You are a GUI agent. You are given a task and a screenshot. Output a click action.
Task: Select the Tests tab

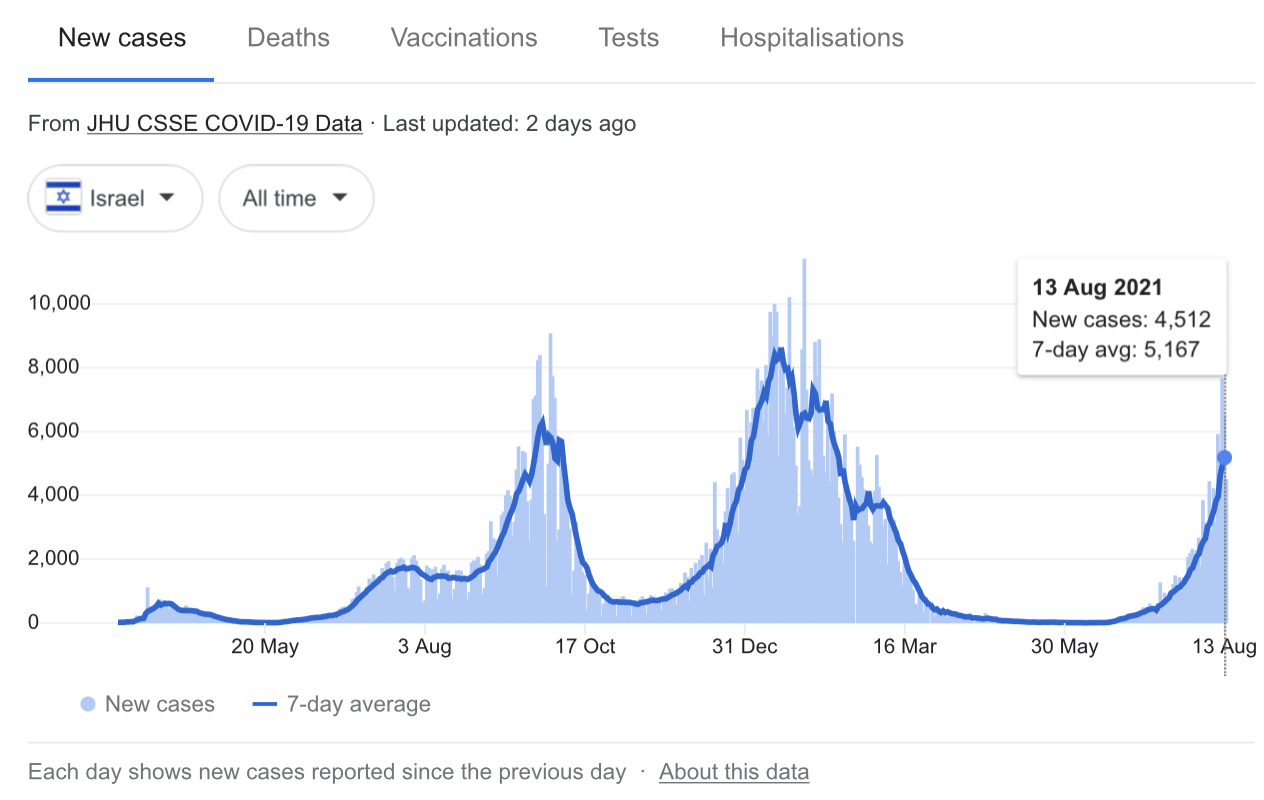tap(628, 38)
